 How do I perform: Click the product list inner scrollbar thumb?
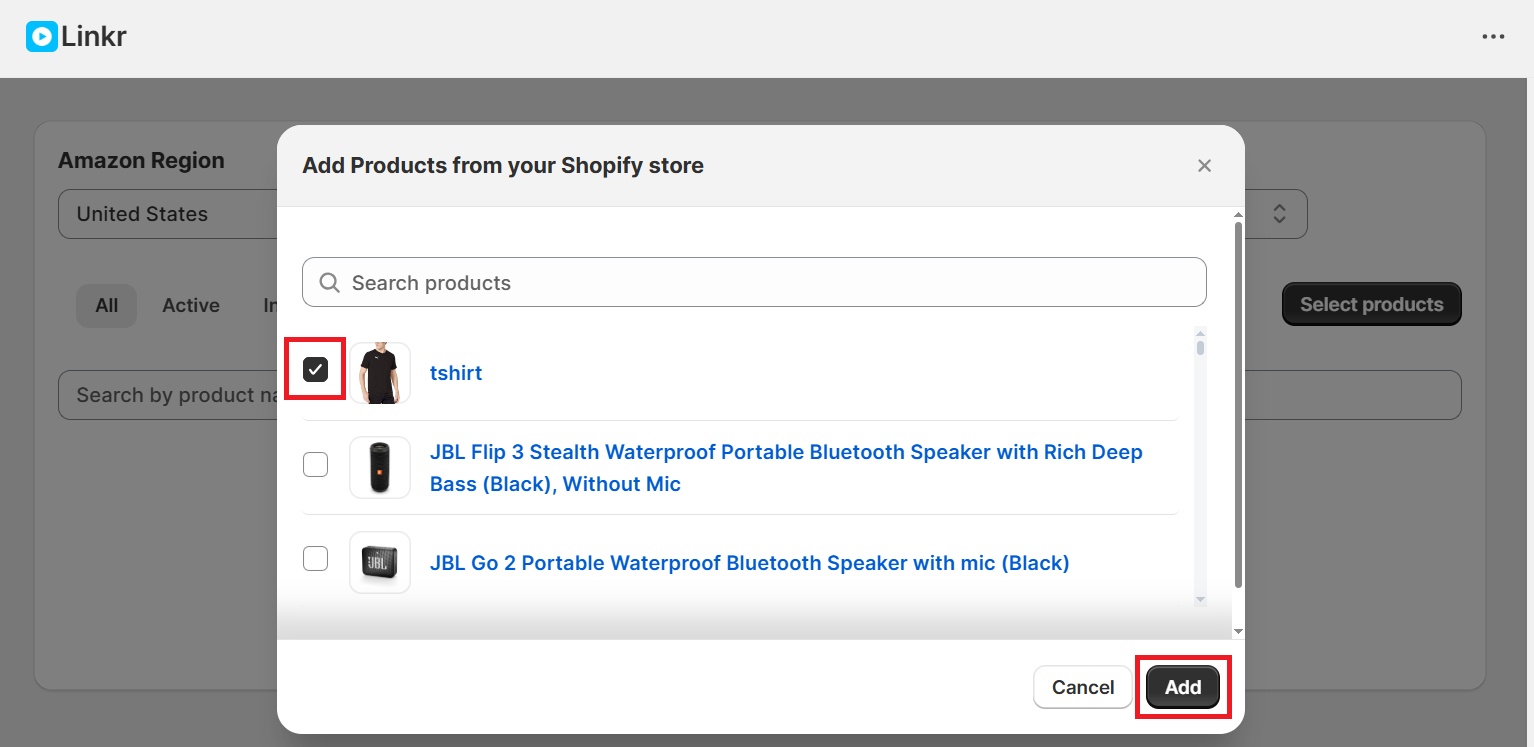tap(1200, 348)
